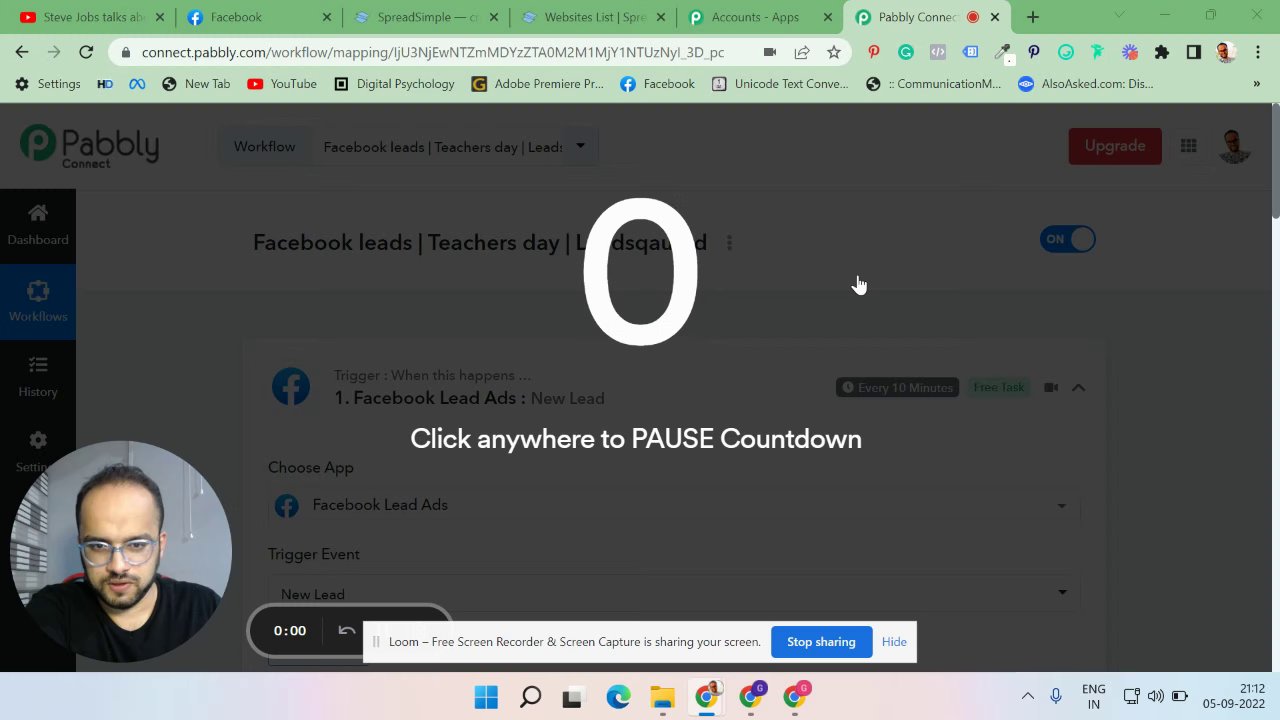Image resolution: width=1280 pixels, height=720 pixels.
Task: Go back to previous page
Action: [22, 52]
